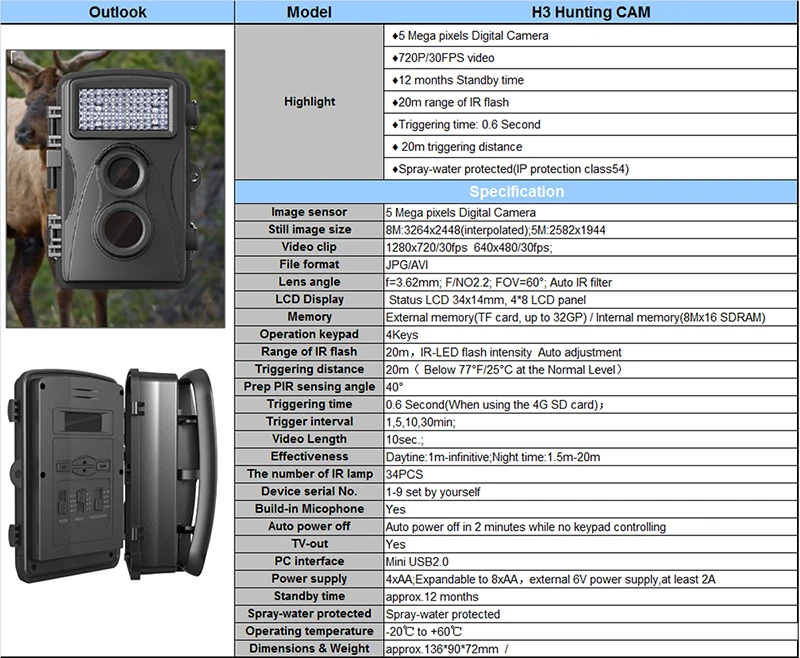Image resolution: width=800 pixels, height=658 pixels.
Task: Select 'f=3.62mm; F/NO2.2; FOV=60°' value
Action: (x=465, y=283)
